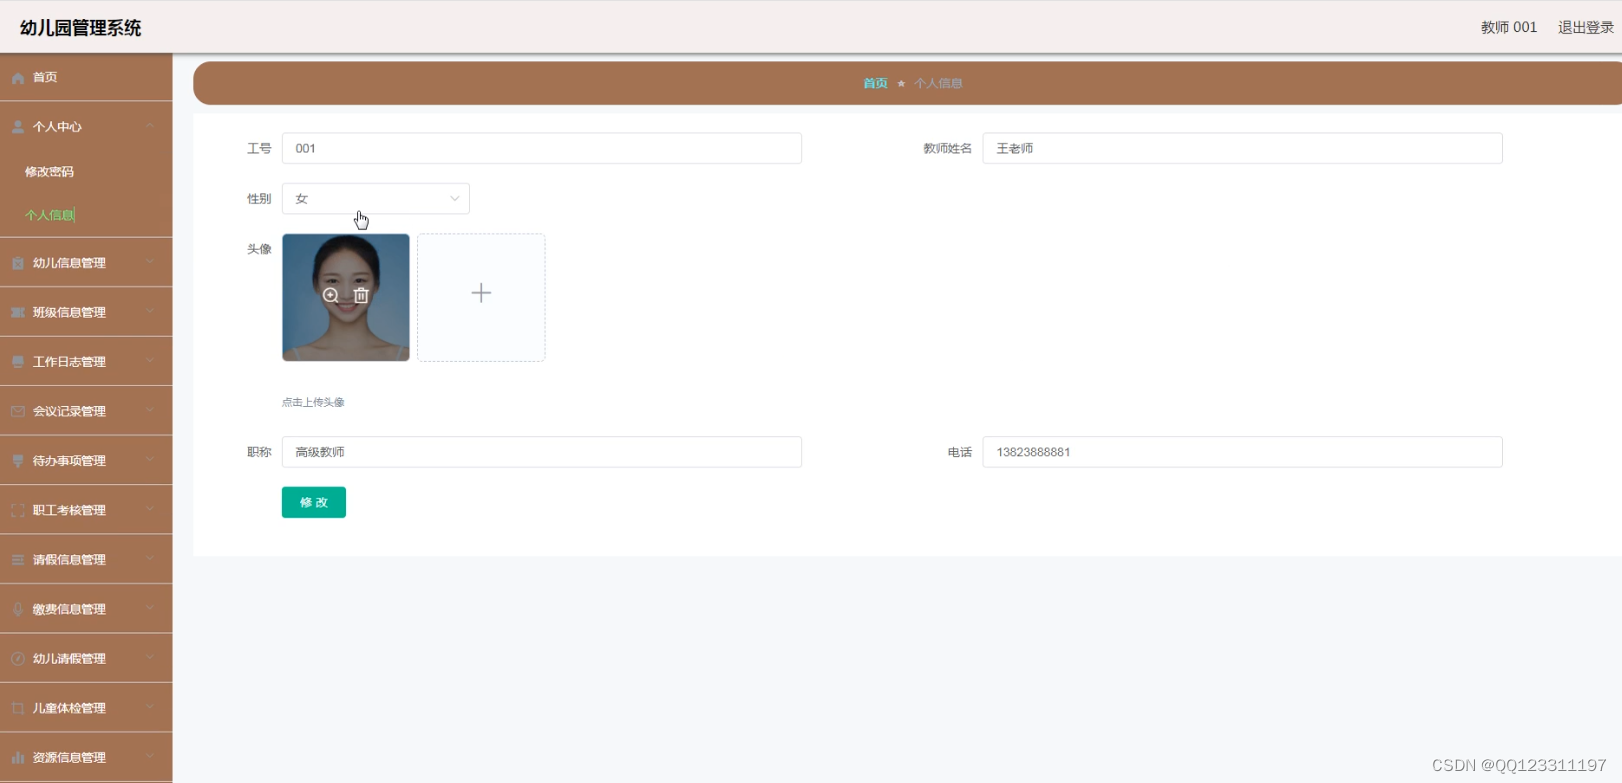Expand 工作日志管理 menu arrow
This screenshot has height=783, width=1622.
[150, 361]
